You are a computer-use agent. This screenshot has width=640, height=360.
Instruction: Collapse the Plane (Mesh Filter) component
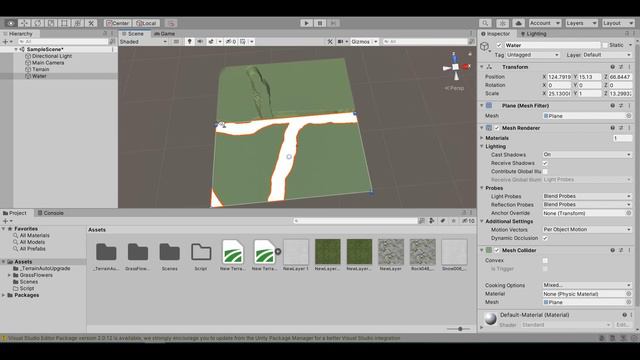pos(482,106)
